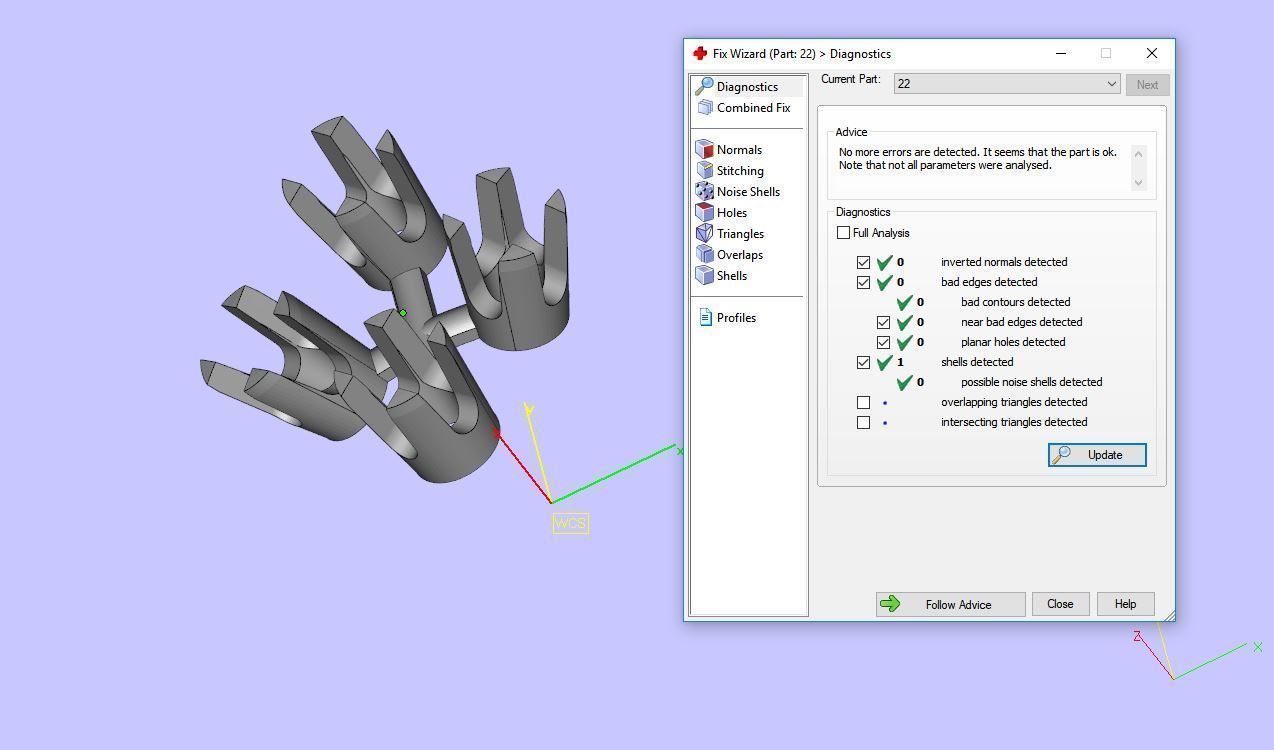Enable overlapping triangles detected checkbox

pyautogui.click(x=863, y=402)
